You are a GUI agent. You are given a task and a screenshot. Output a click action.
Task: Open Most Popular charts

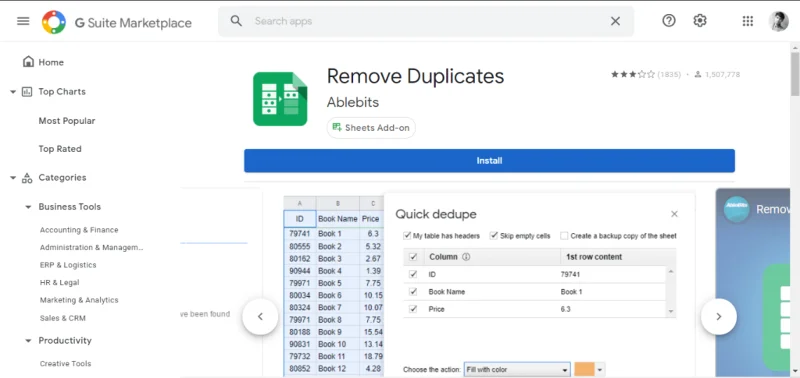tap(67, 121)
